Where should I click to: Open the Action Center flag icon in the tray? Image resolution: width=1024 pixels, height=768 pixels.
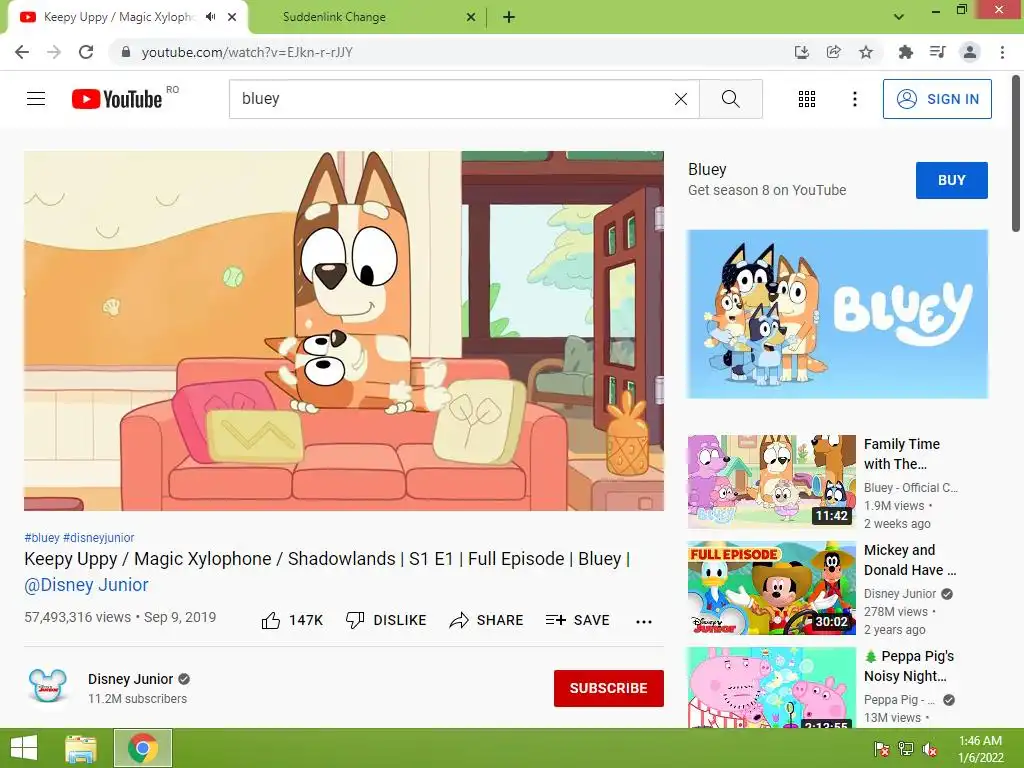(x=882, y=749)
